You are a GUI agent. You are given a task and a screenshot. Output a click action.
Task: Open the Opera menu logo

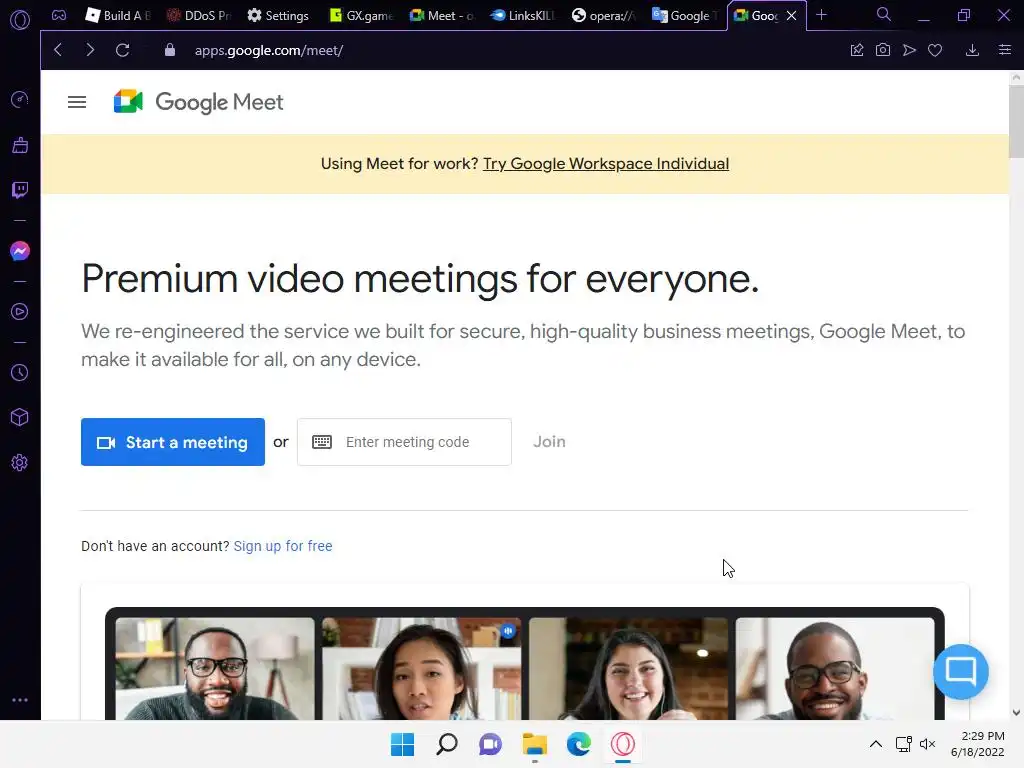pyautogui.click(x=20, y=20)
